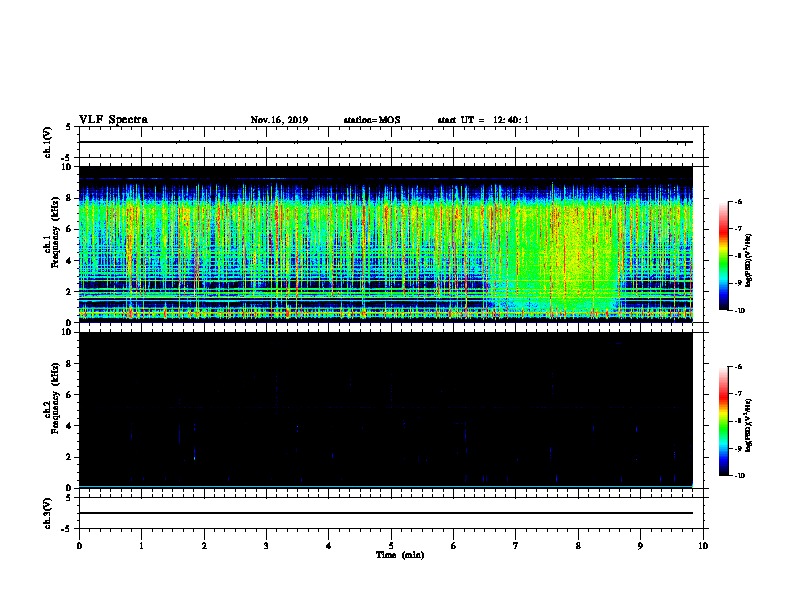Viewport: 792px width, 612px height.
Task: Click the "-6" label on ch.1 colorbar
Action: [738, 201]
